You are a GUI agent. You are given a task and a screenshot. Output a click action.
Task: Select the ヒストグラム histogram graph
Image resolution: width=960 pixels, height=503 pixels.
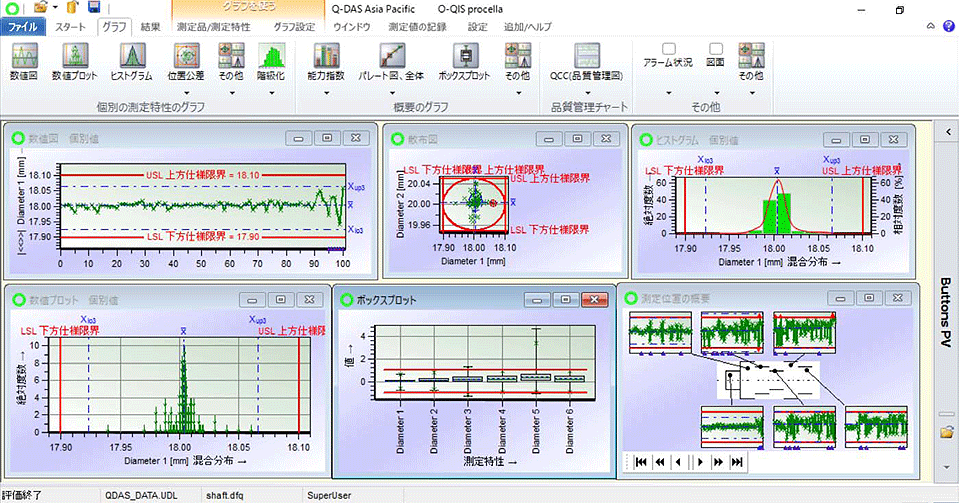point(131,60)
